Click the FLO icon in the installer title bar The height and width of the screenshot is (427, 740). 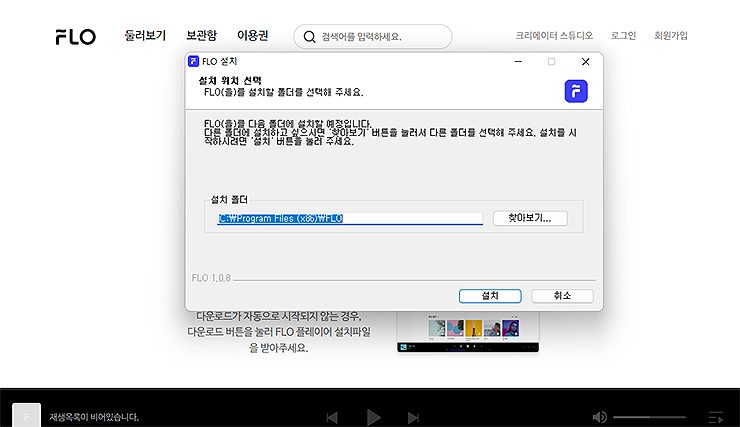193,61
